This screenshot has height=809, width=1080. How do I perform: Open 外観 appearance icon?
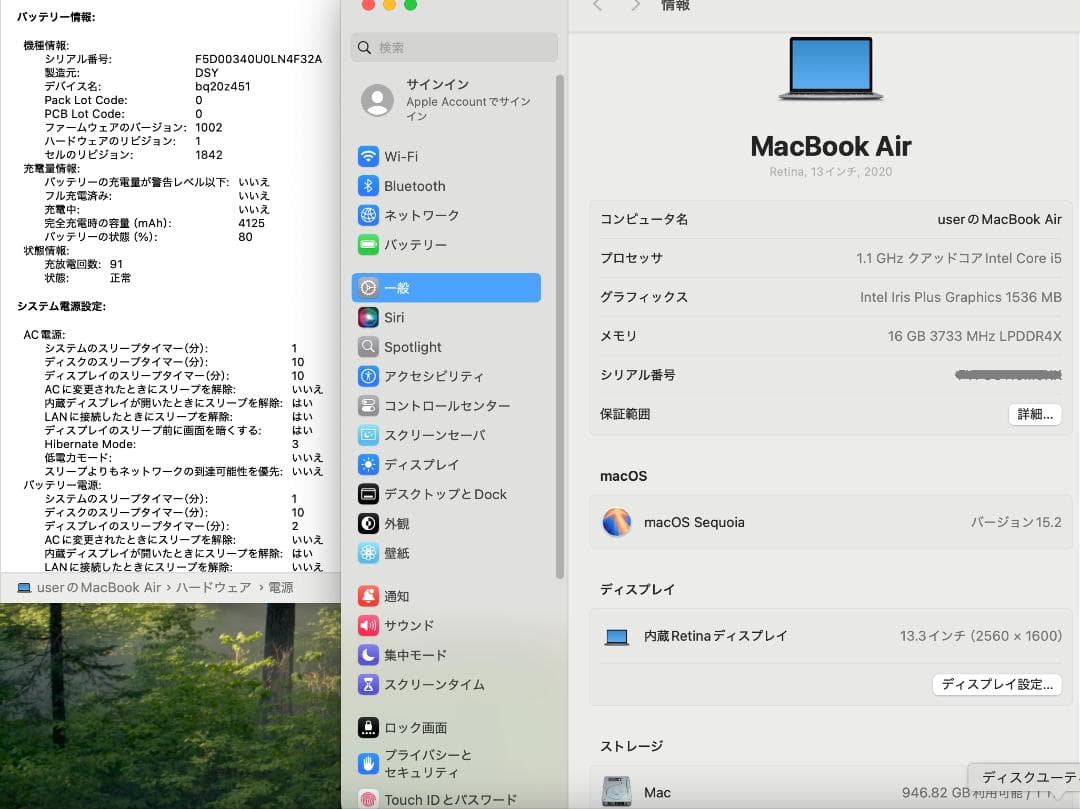pos(368,524)
